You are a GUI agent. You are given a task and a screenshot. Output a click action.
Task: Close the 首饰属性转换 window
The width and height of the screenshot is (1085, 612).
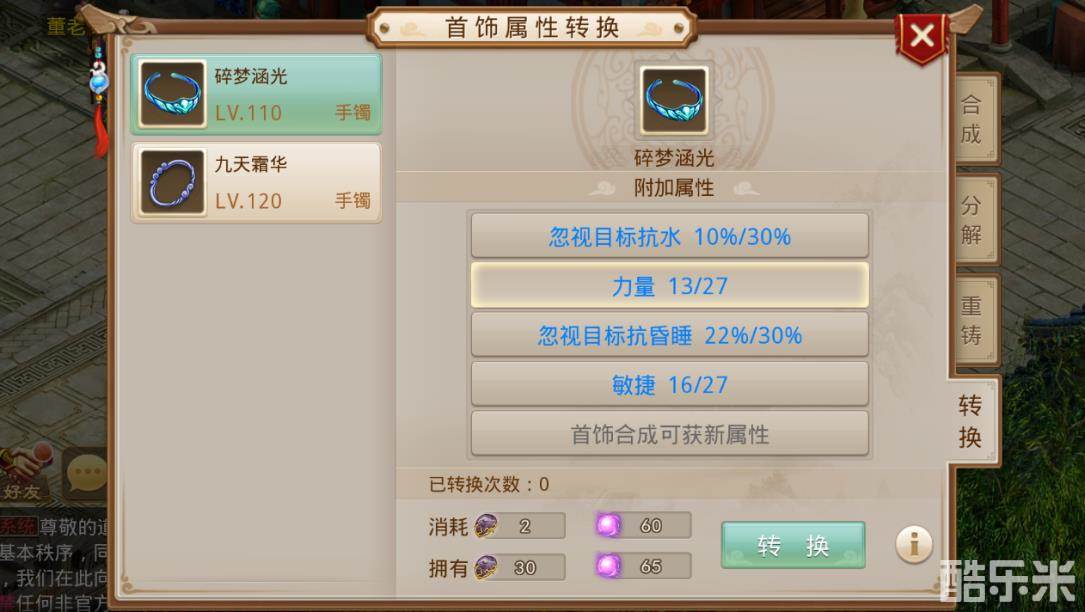pyautogui.click(x=922, y=36)
